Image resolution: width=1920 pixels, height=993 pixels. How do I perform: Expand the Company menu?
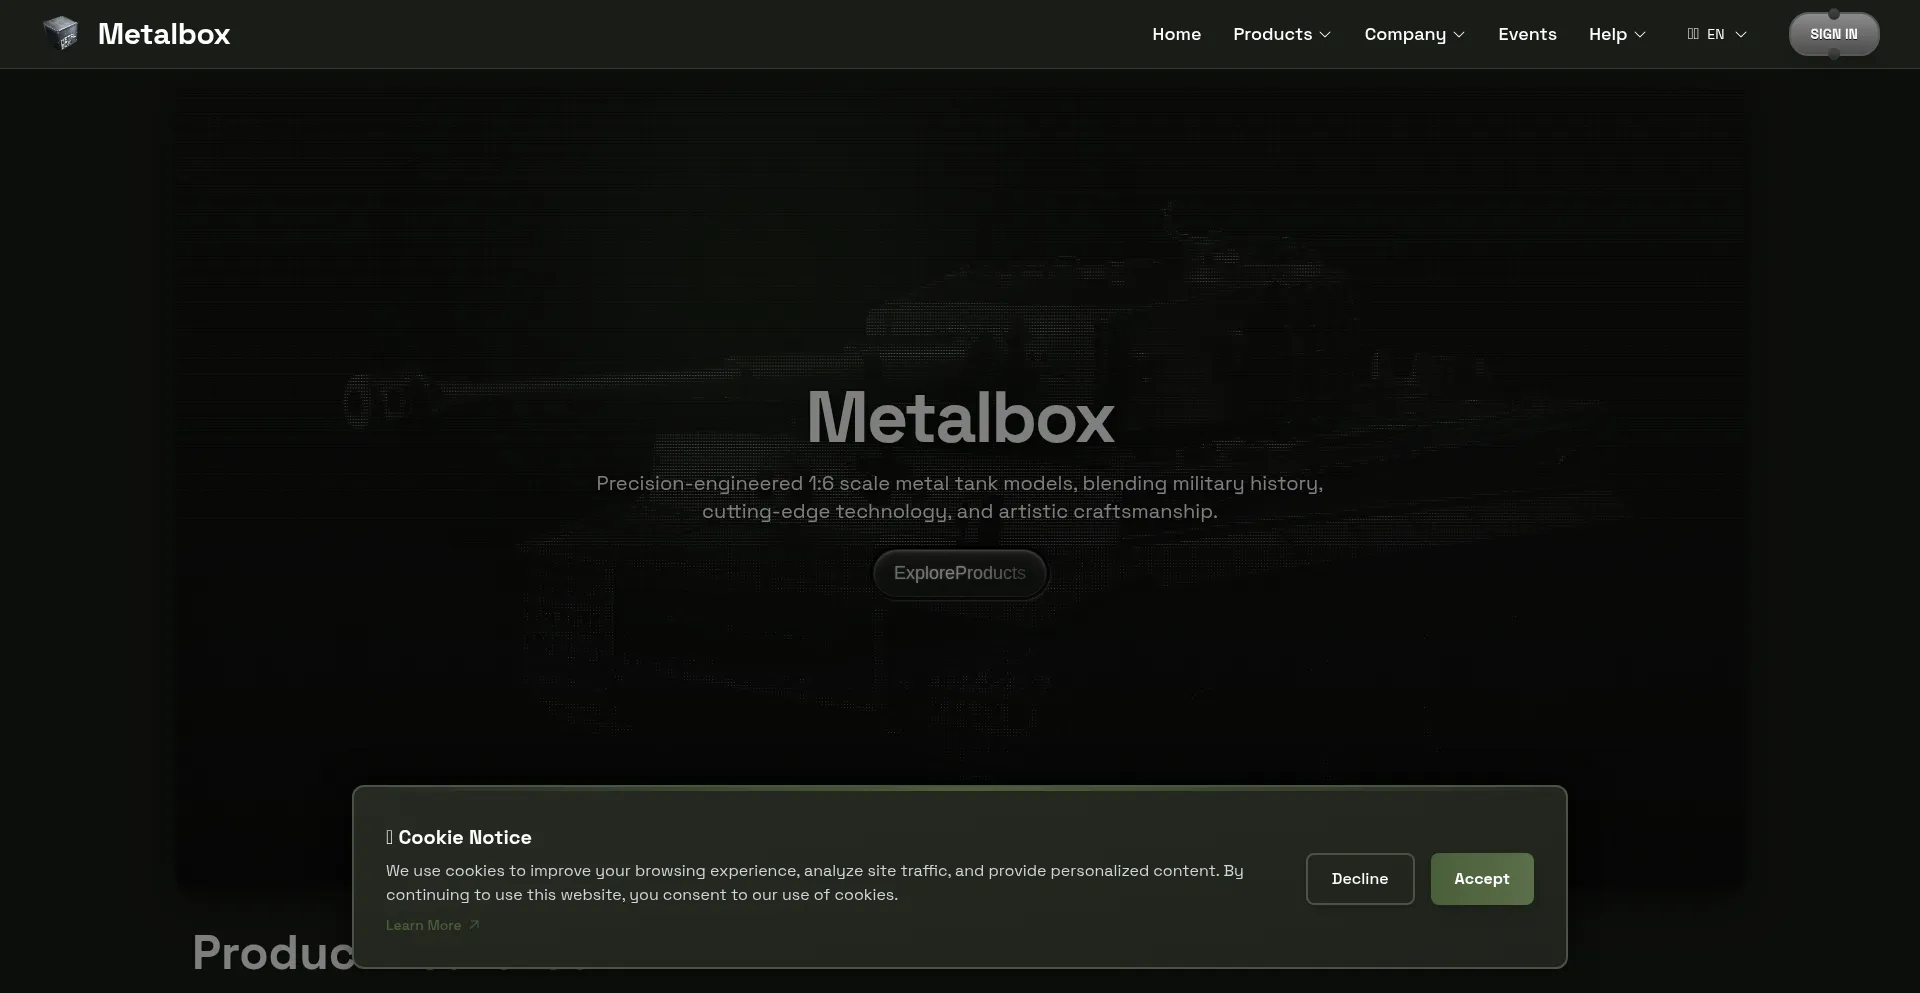[x=1413, y=34]
